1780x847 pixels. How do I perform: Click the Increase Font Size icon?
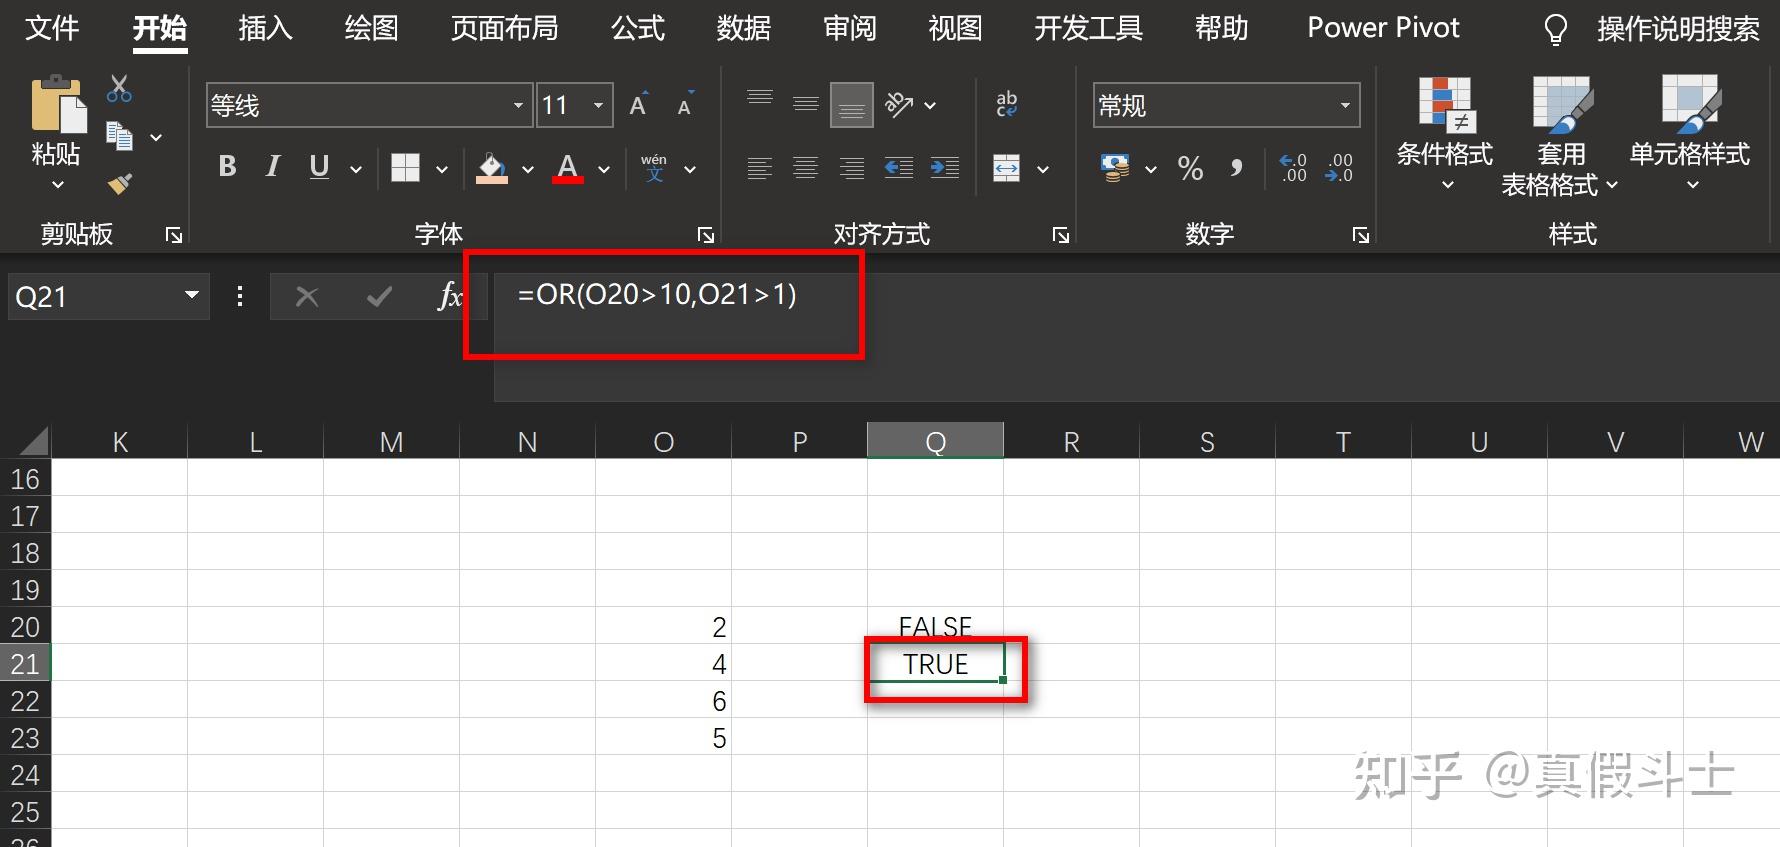pos(638,104)
